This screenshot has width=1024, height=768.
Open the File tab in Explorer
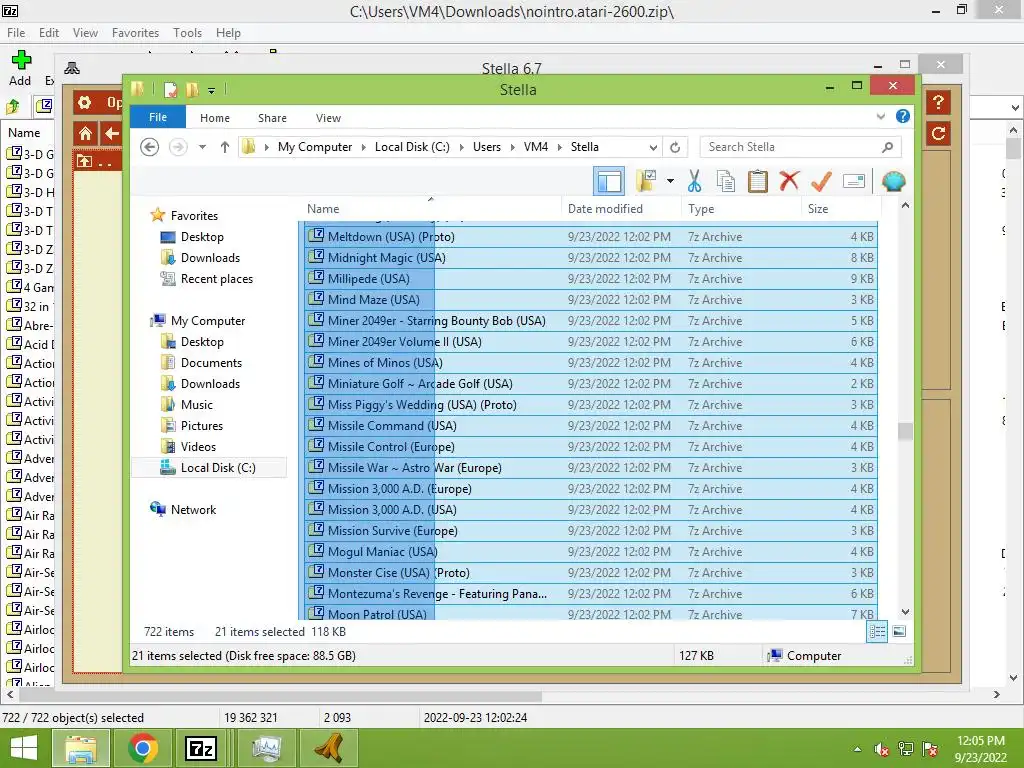point(158,117)
